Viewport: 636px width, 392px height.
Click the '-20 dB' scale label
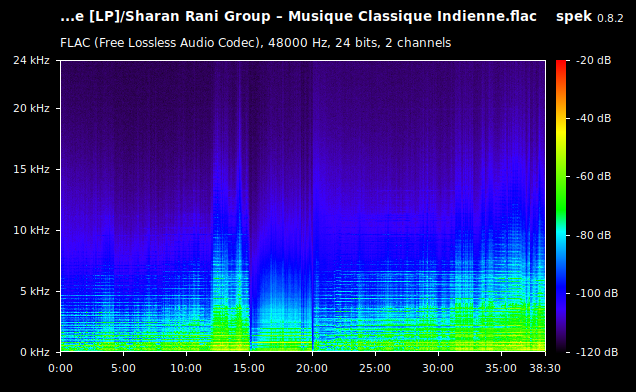point(594,60)
